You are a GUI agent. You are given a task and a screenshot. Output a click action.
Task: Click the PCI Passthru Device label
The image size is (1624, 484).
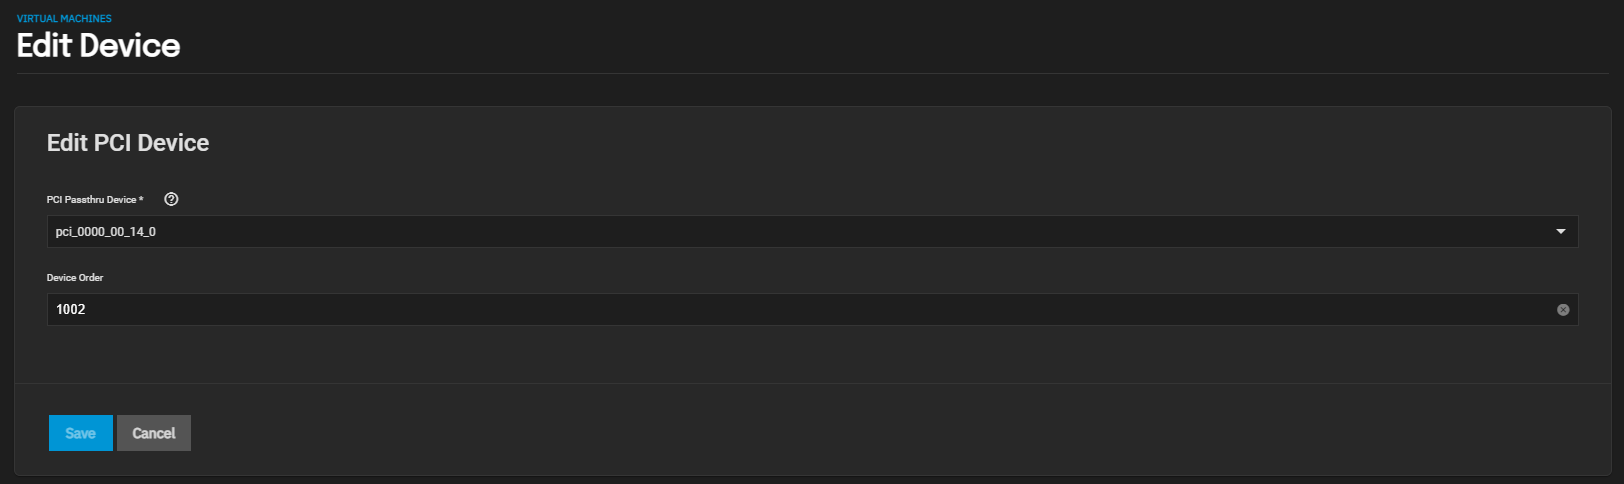pyautogui.click(x=91, y=200)
